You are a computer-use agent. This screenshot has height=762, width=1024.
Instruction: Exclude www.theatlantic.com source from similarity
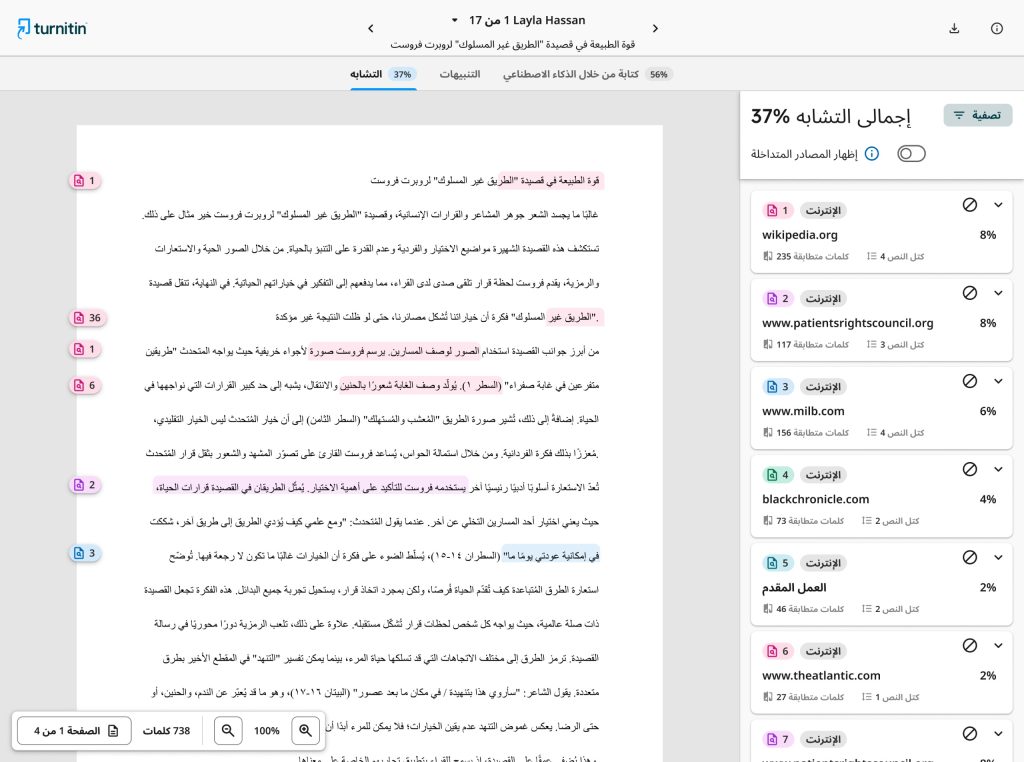click(x=970, y=646)
